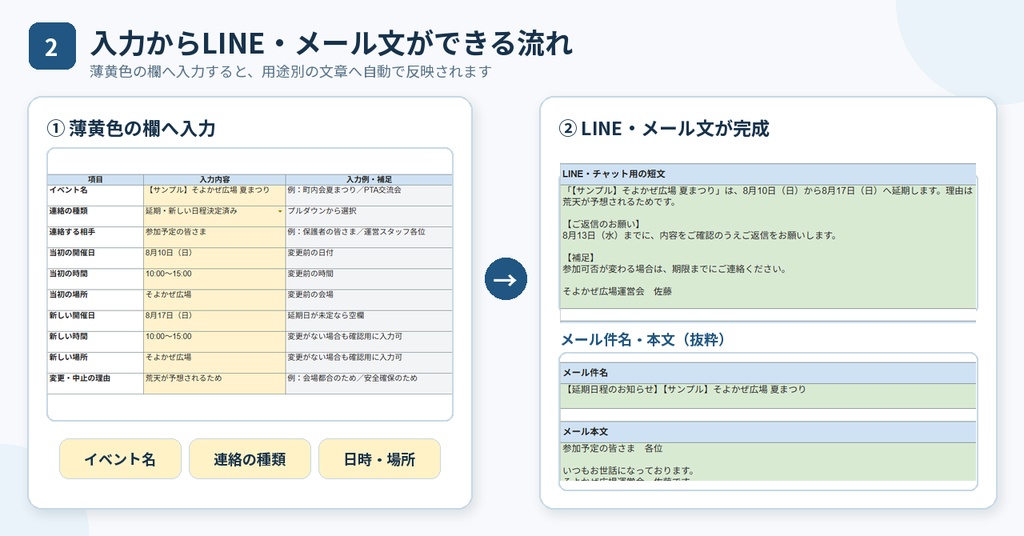Select the そよかぜ広場 cell in 新しい場所 row

(x=214, y=362)
